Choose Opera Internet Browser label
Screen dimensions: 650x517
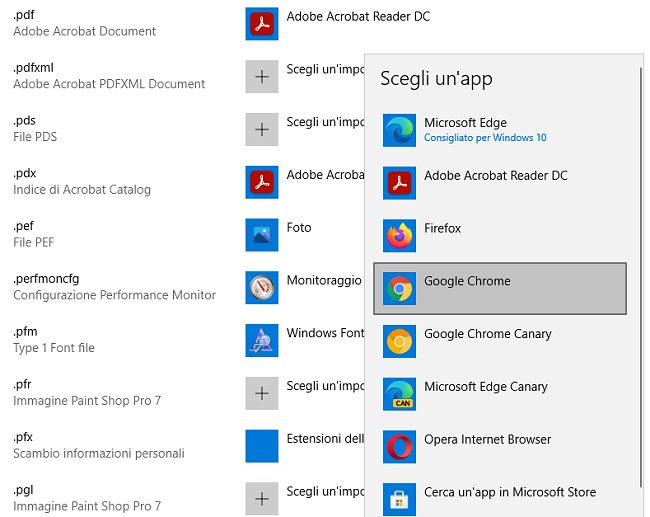(488, 439)
